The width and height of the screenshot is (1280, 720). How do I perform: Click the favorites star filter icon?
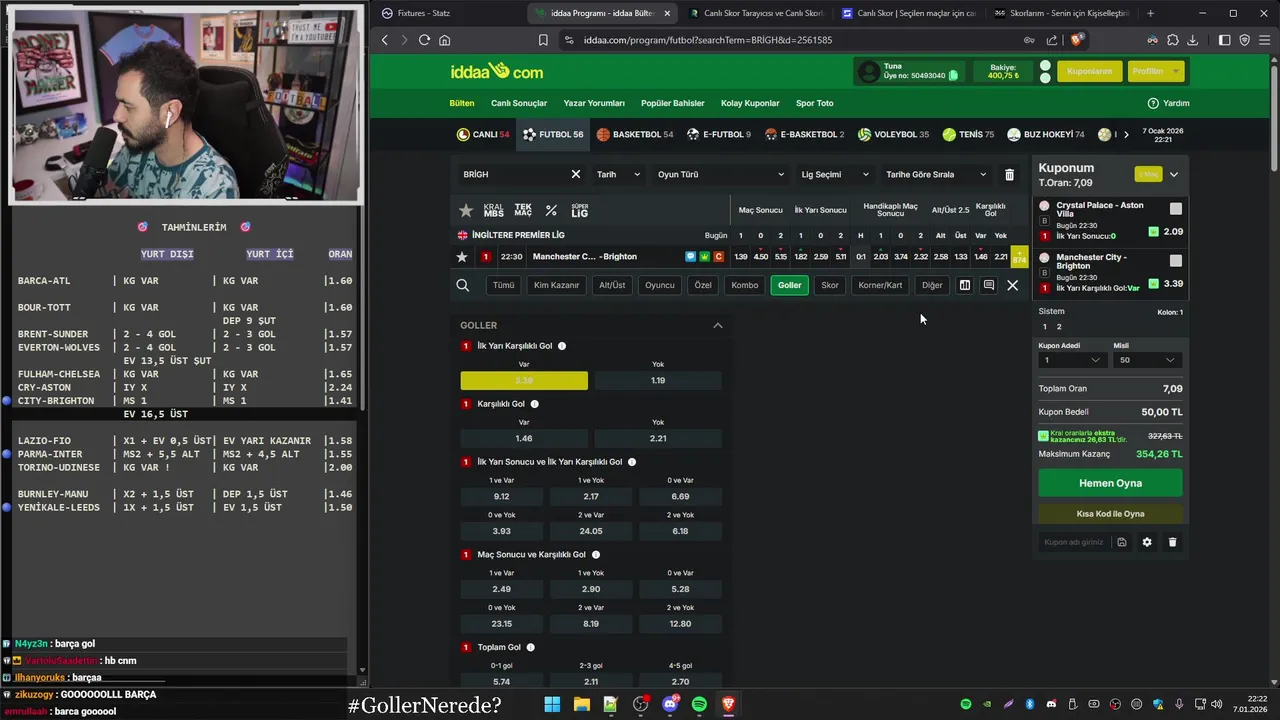click(x=466, y=210)
